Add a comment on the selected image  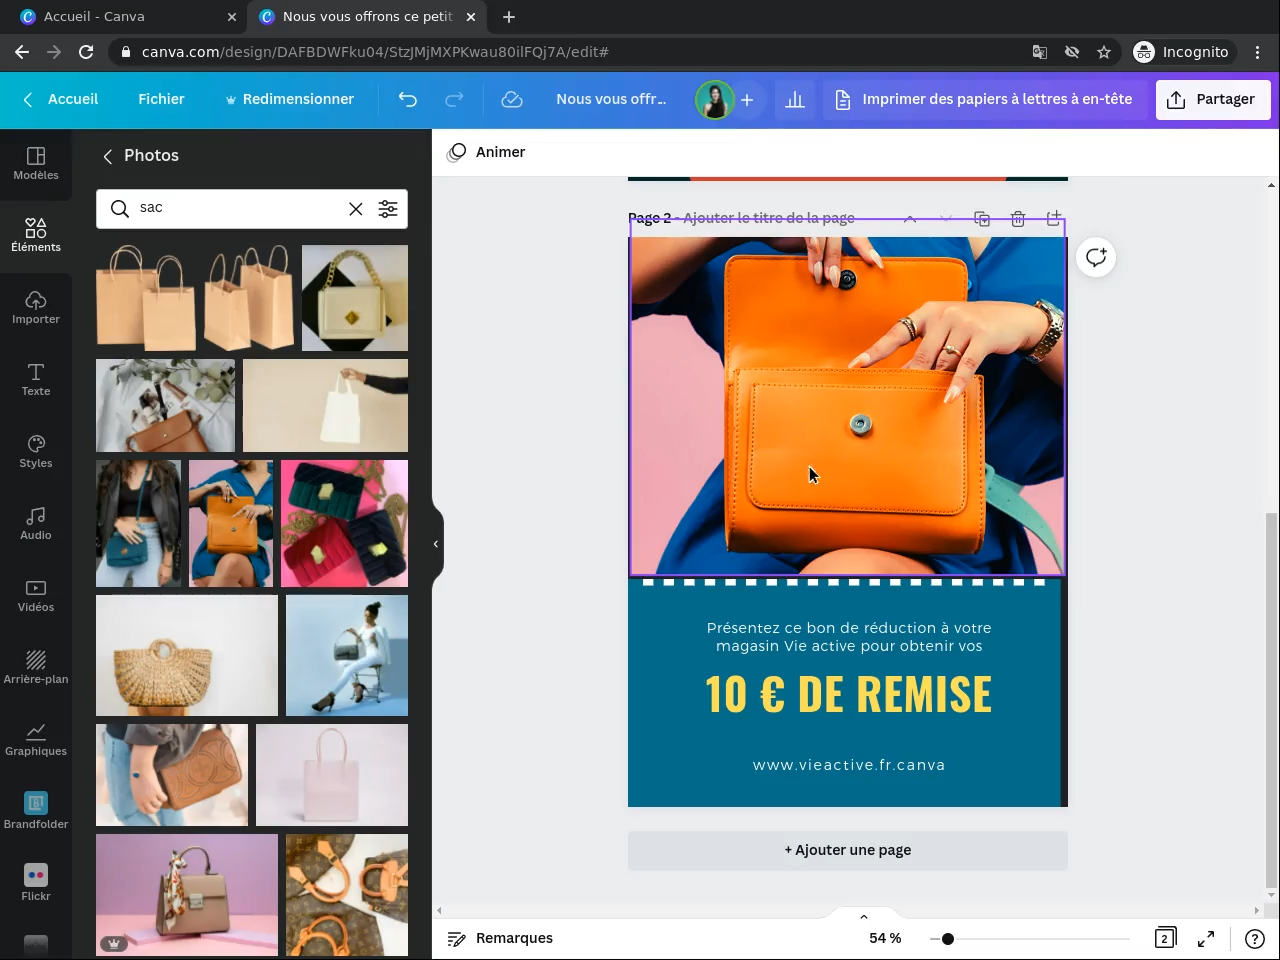1096,257
